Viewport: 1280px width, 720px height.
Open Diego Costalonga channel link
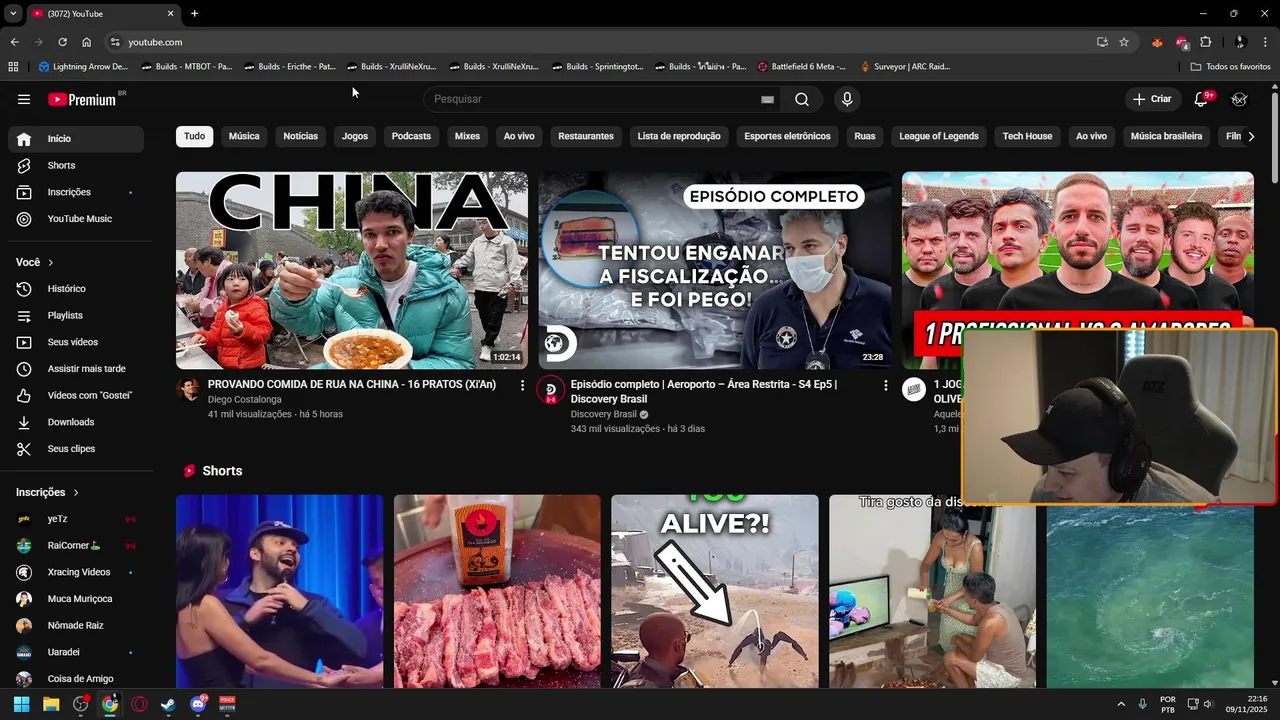(245, 399)
